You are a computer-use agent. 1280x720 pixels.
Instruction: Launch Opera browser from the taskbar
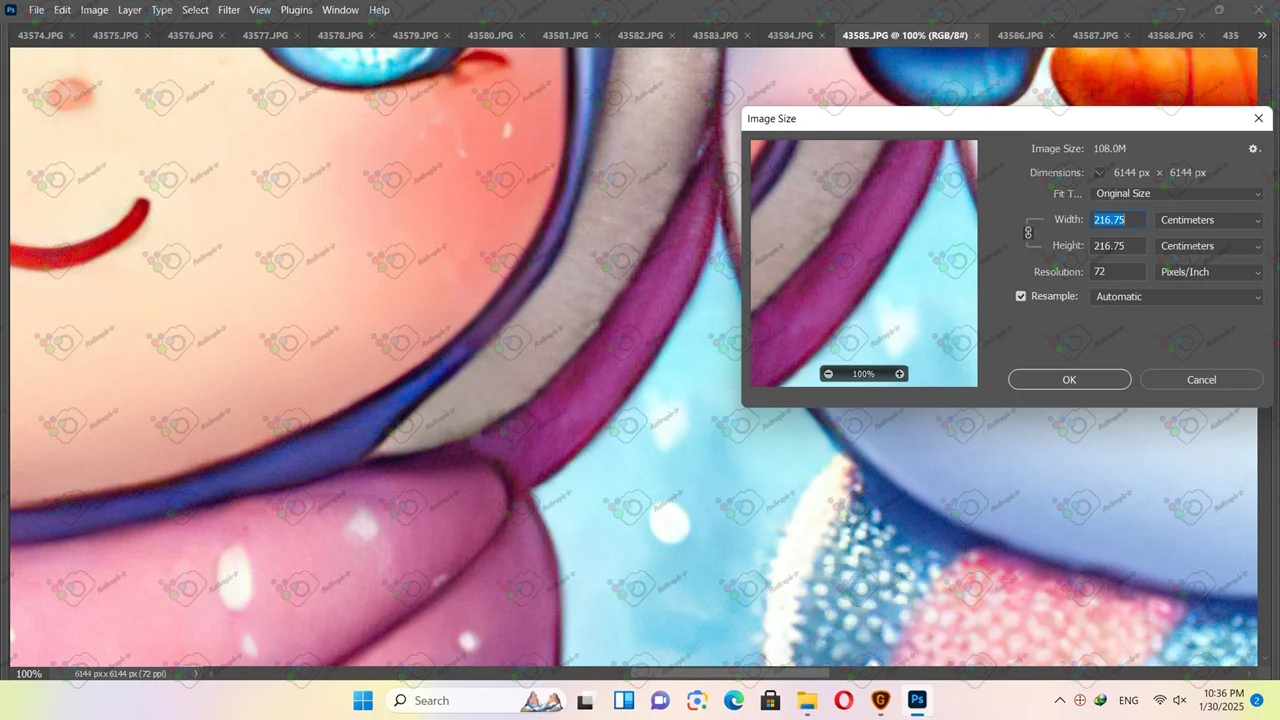[x=844, y=700]
